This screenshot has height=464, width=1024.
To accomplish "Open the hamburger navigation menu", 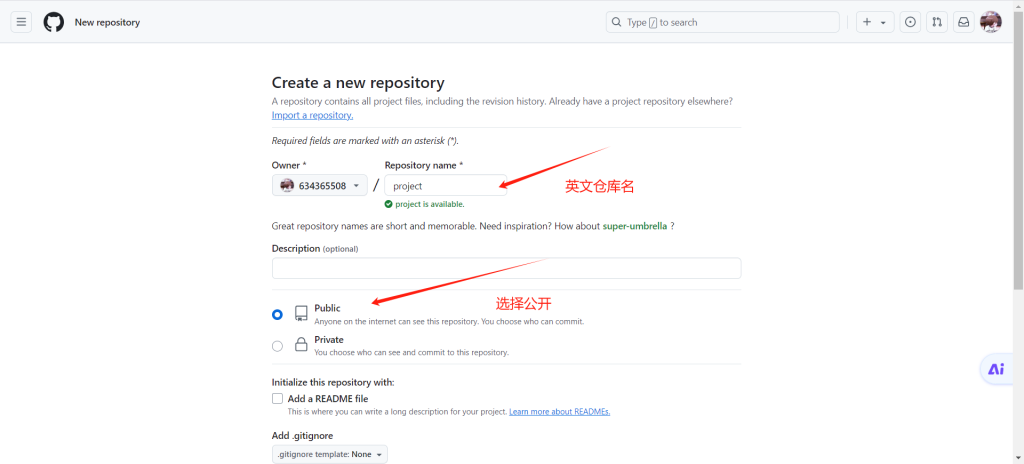I will pyautogui.click(x=21, y=22).
